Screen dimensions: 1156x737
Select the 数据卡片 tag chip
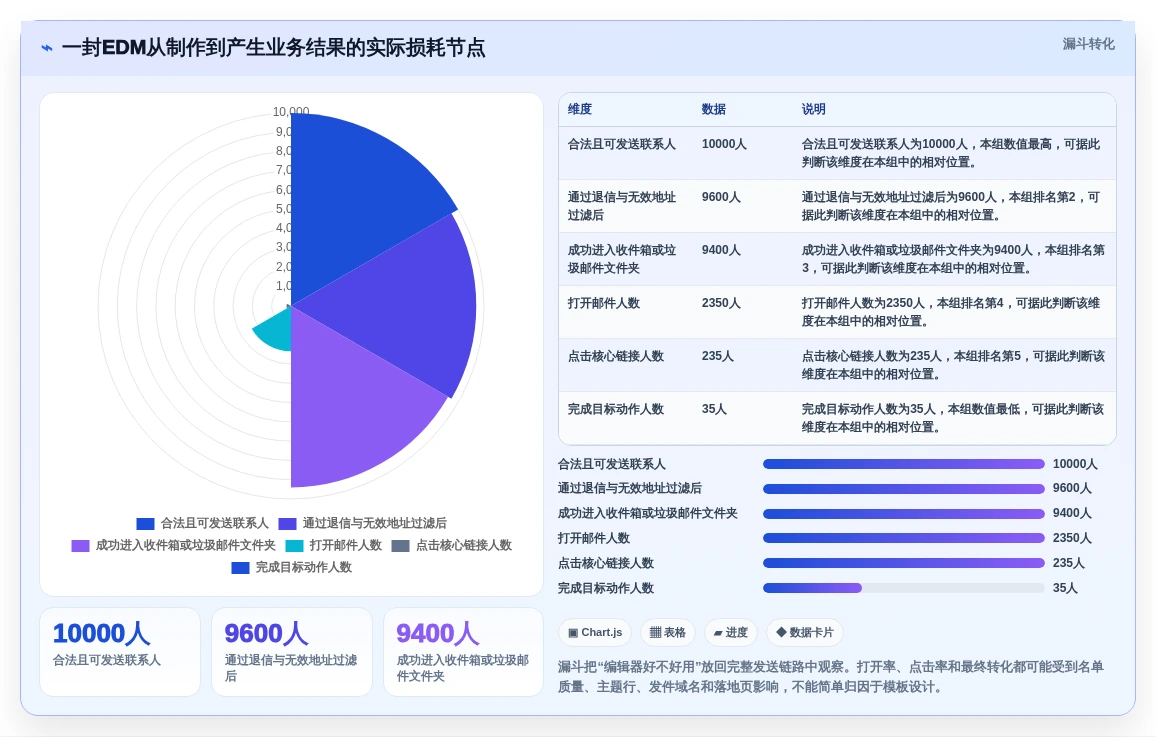point(804,632)
